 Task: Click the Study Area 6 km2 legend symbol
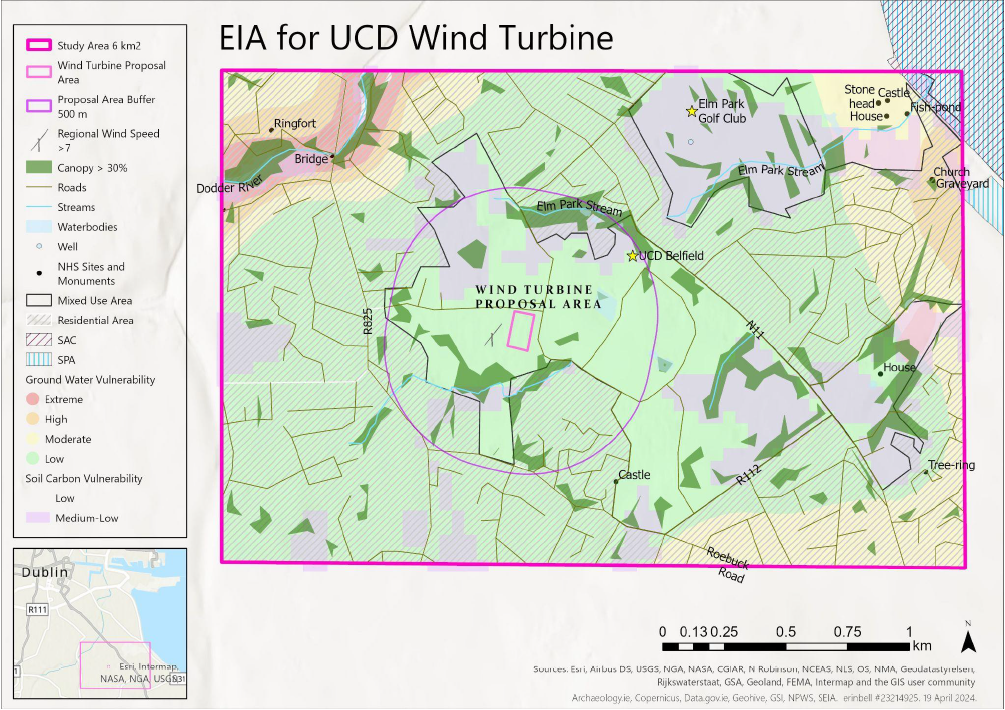(38, 44)
